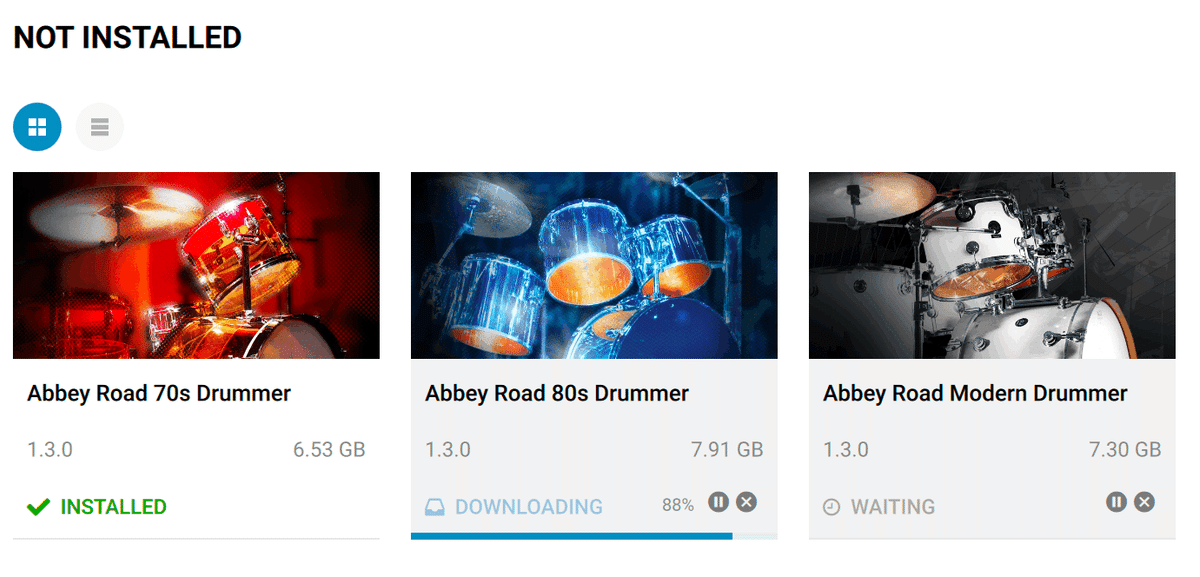Screen dimensions: 1200x577
Task: Click the INSTALLED status label
Action: click(x=114, y=507)
